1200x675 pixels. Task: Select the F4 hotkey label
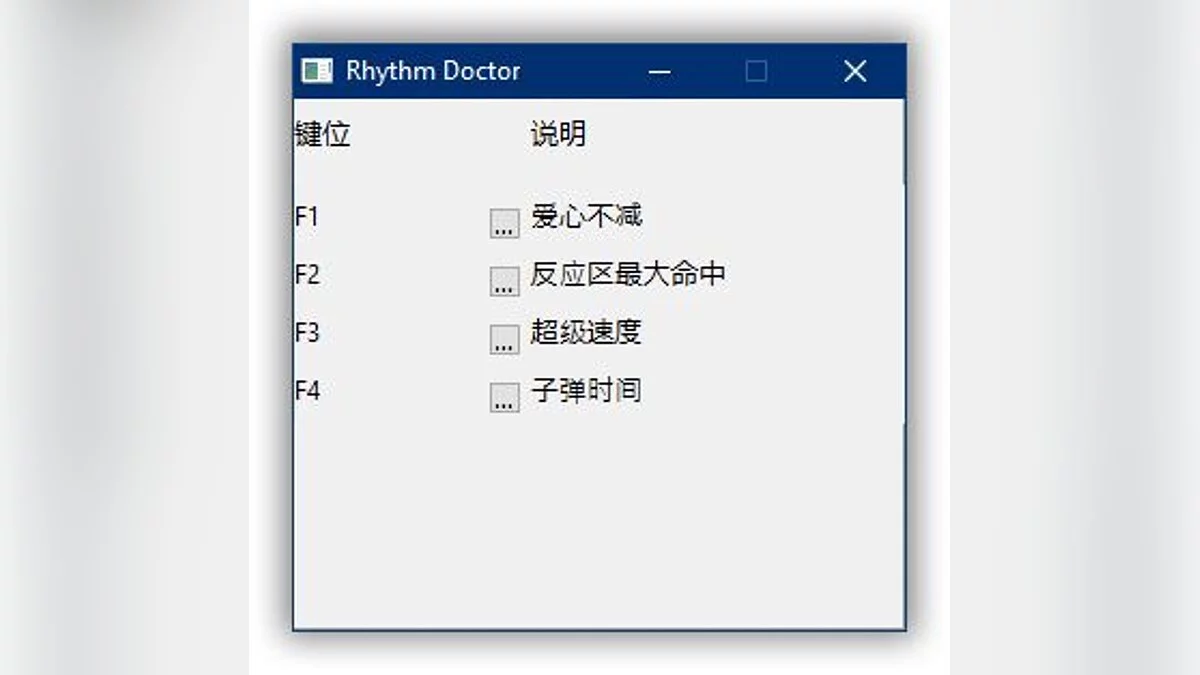(x=307, y=391)
